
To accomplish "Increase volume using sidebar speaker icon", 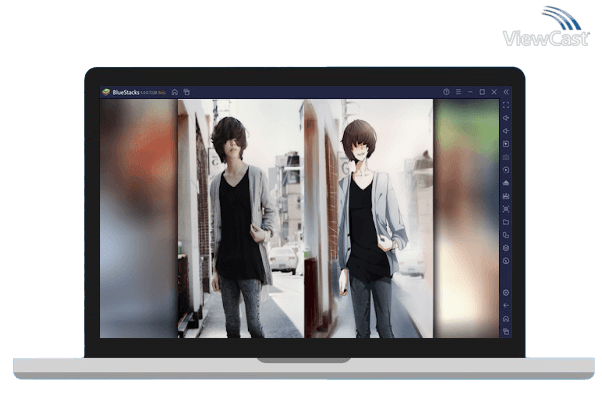I will [506, 118].
